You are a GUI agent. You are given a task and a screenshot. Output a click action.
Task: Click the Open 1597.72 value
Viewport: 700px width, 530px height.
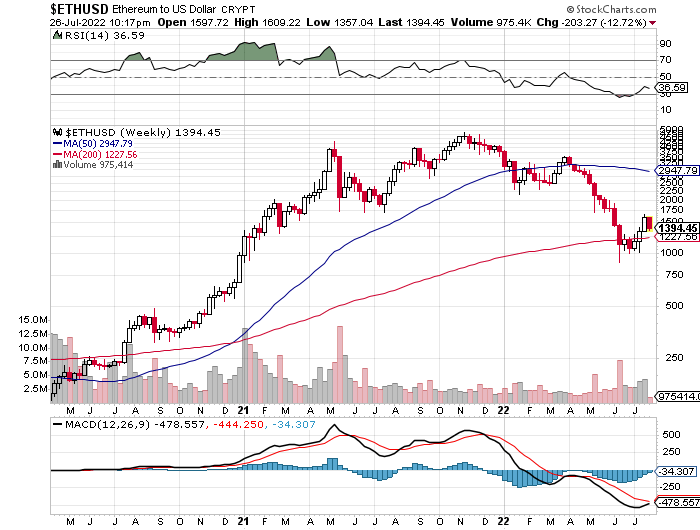click(193, 22)
